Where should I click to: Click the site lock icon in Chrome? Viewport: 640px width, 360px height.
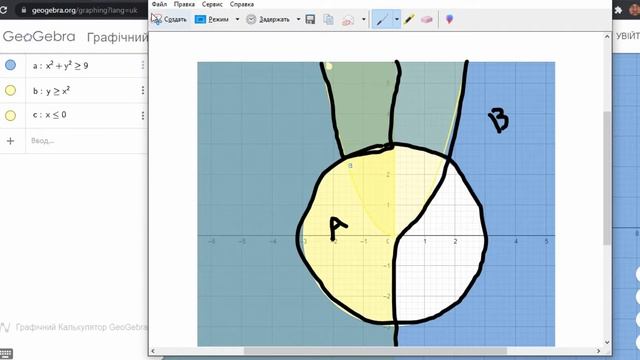coord(24,10)
